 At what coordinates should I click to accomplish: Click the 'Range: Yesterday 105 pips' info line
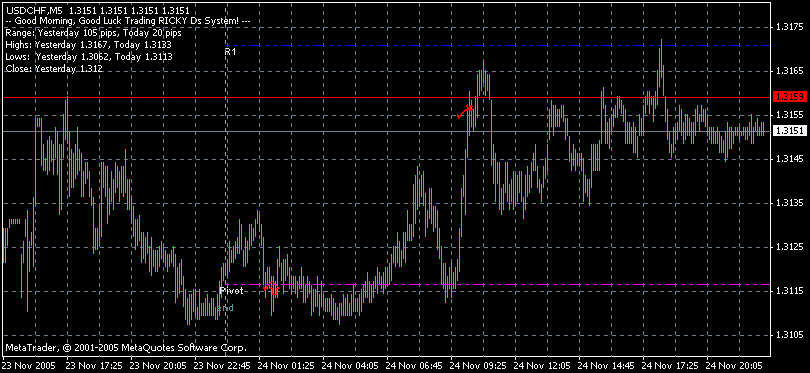pyautogui.click(x=93, y=33)
